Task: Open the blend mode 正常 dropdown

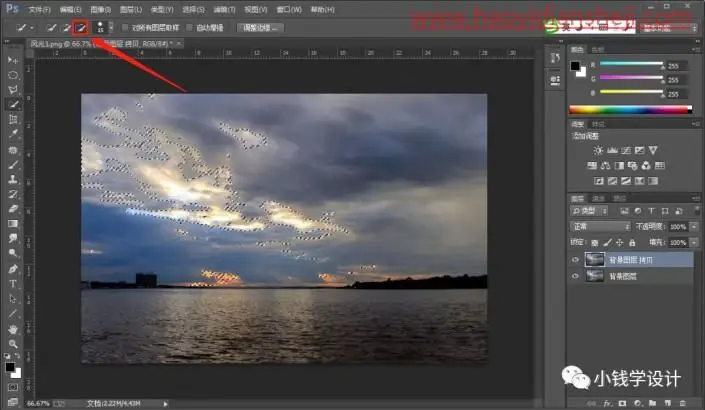Action: click(x=600, y=227)
